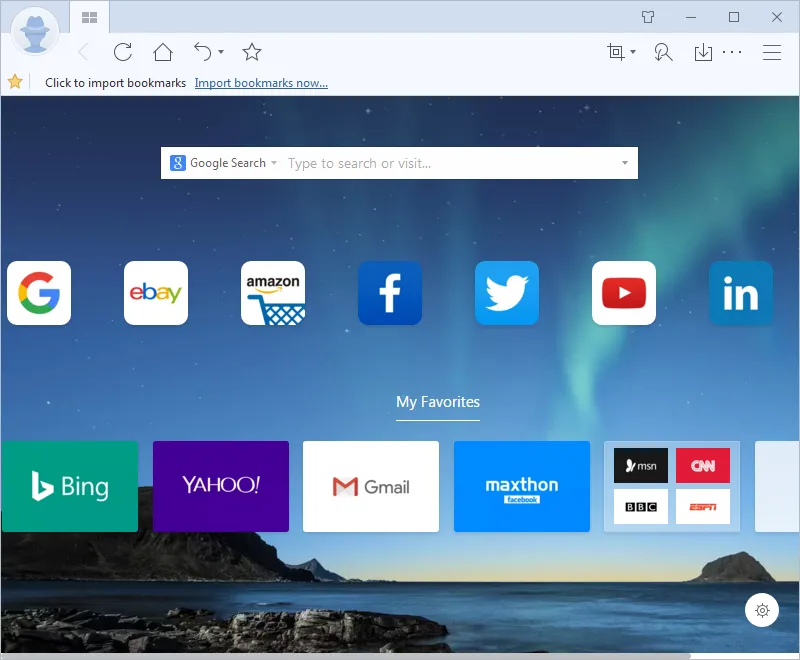Image resolution: width=800 pixels, height=660 pixels.
Task: Select the Google Search engine selector
Action: 223,163
